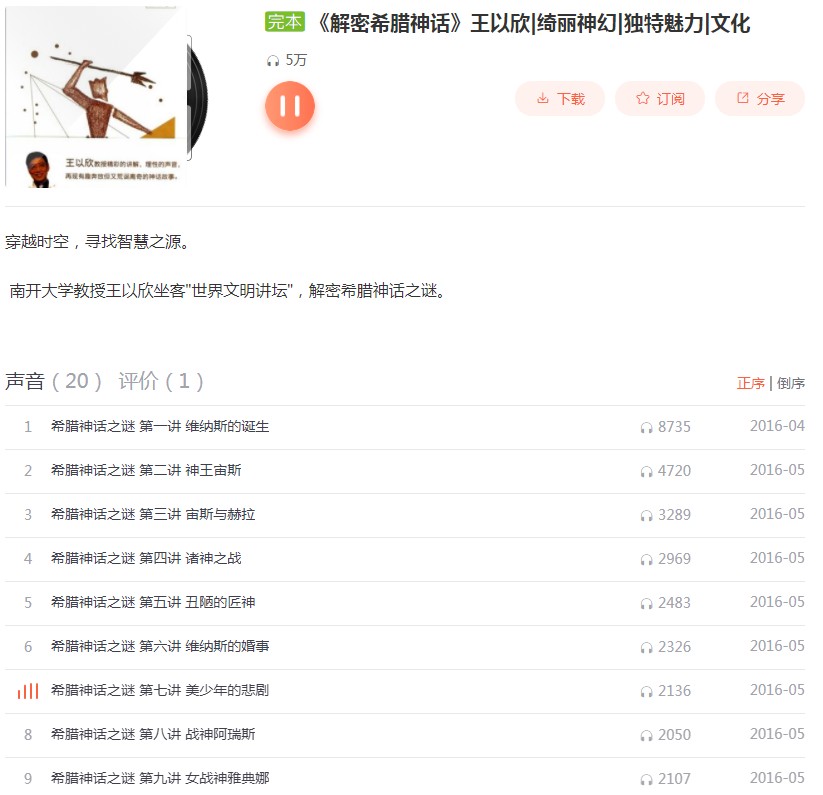Click headphone icon next to 2326
The height and width of the screenshot is (795, 823).
tap(646, 648)
